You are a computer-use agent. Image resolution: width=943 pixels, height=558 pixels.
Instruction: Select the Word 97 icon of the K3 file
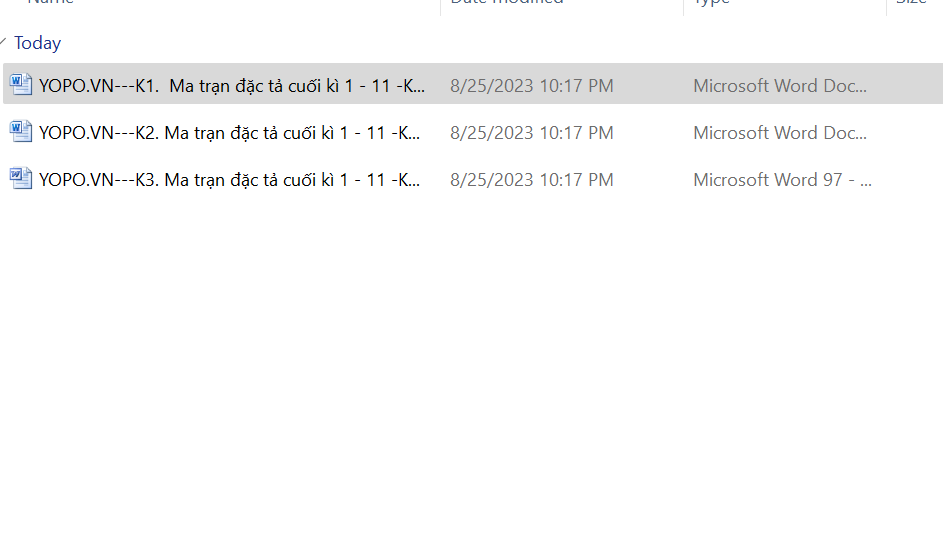click(20, 178)
